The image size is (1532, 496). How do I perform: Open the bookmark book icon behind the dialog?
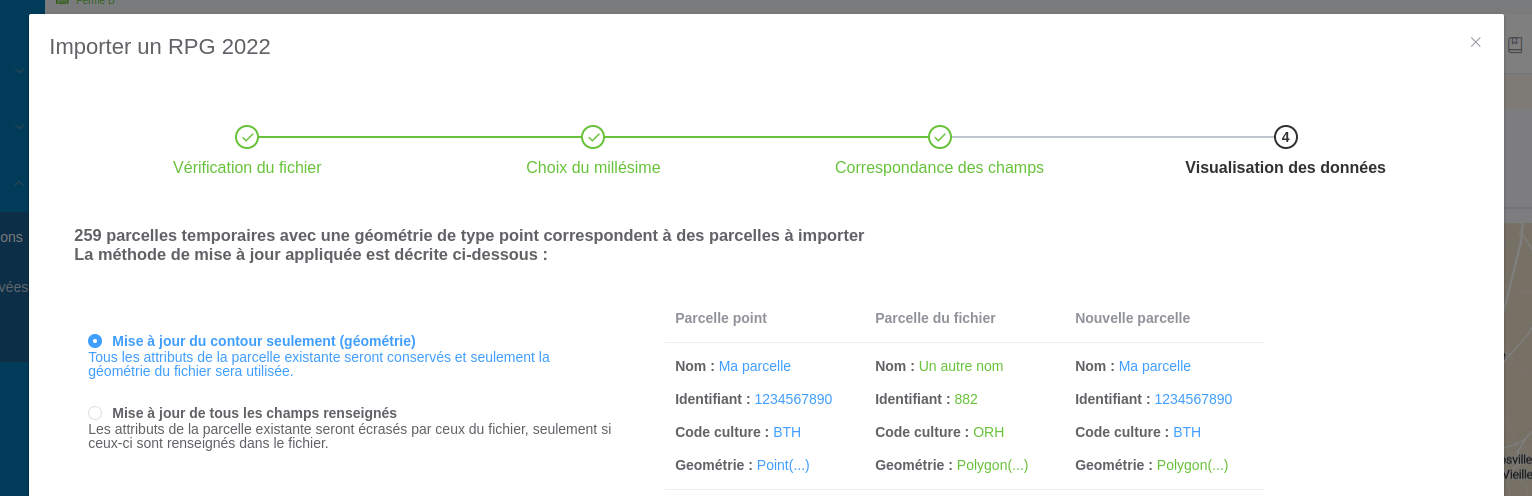coord(1514,45)
